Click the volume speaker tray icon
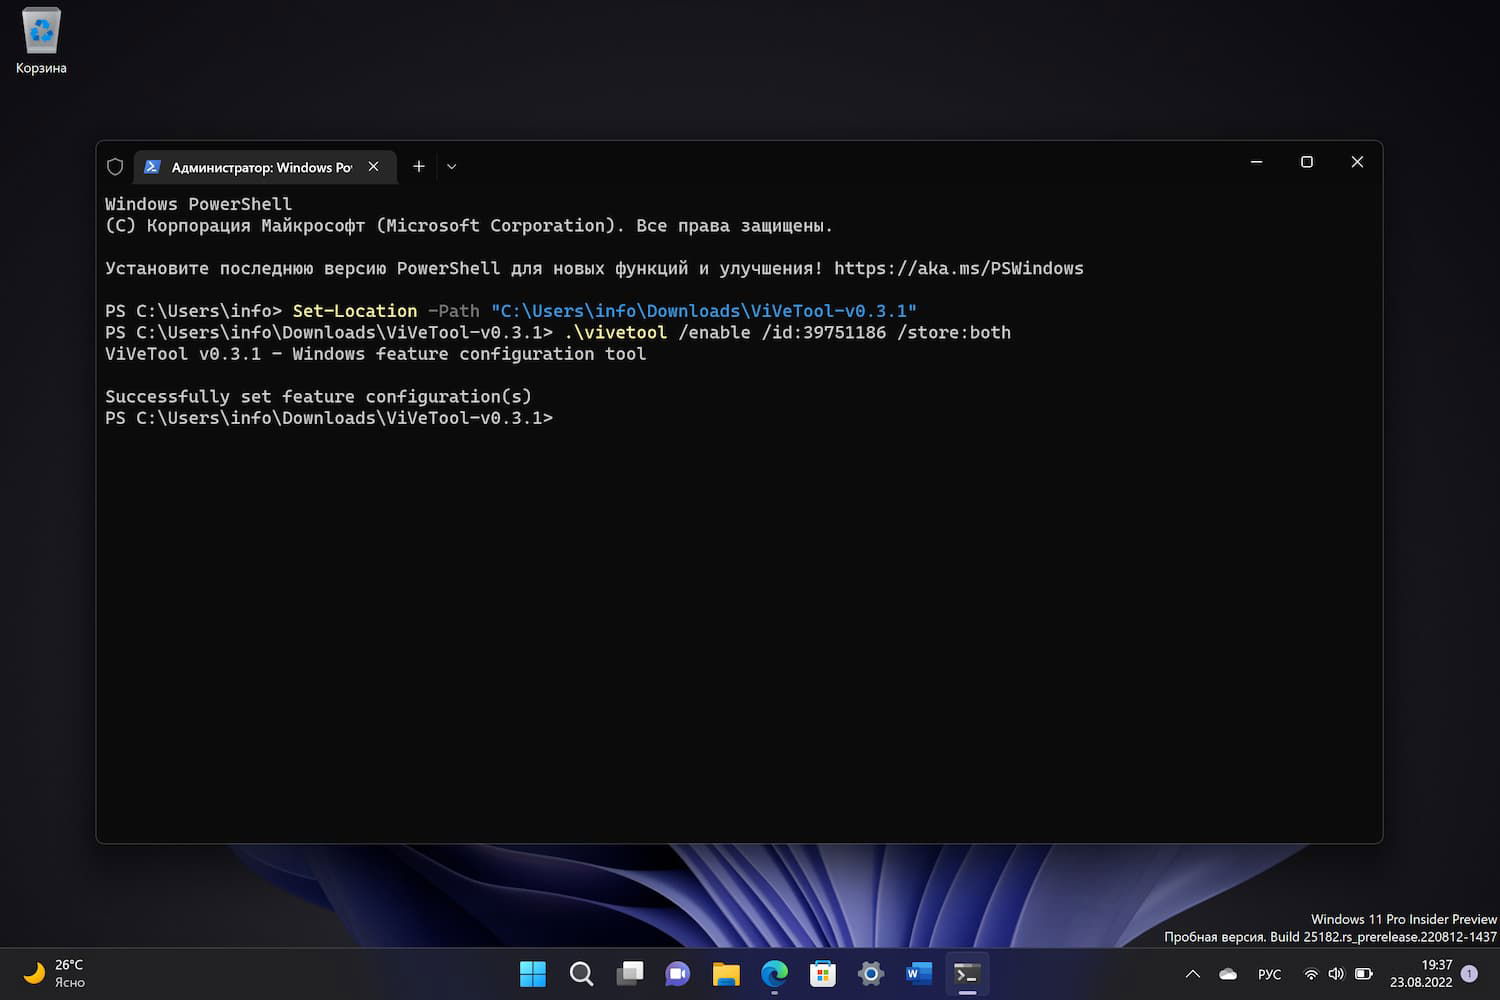The image size is (1500, 1000). pyautogui.click(x=1336, y=974)
